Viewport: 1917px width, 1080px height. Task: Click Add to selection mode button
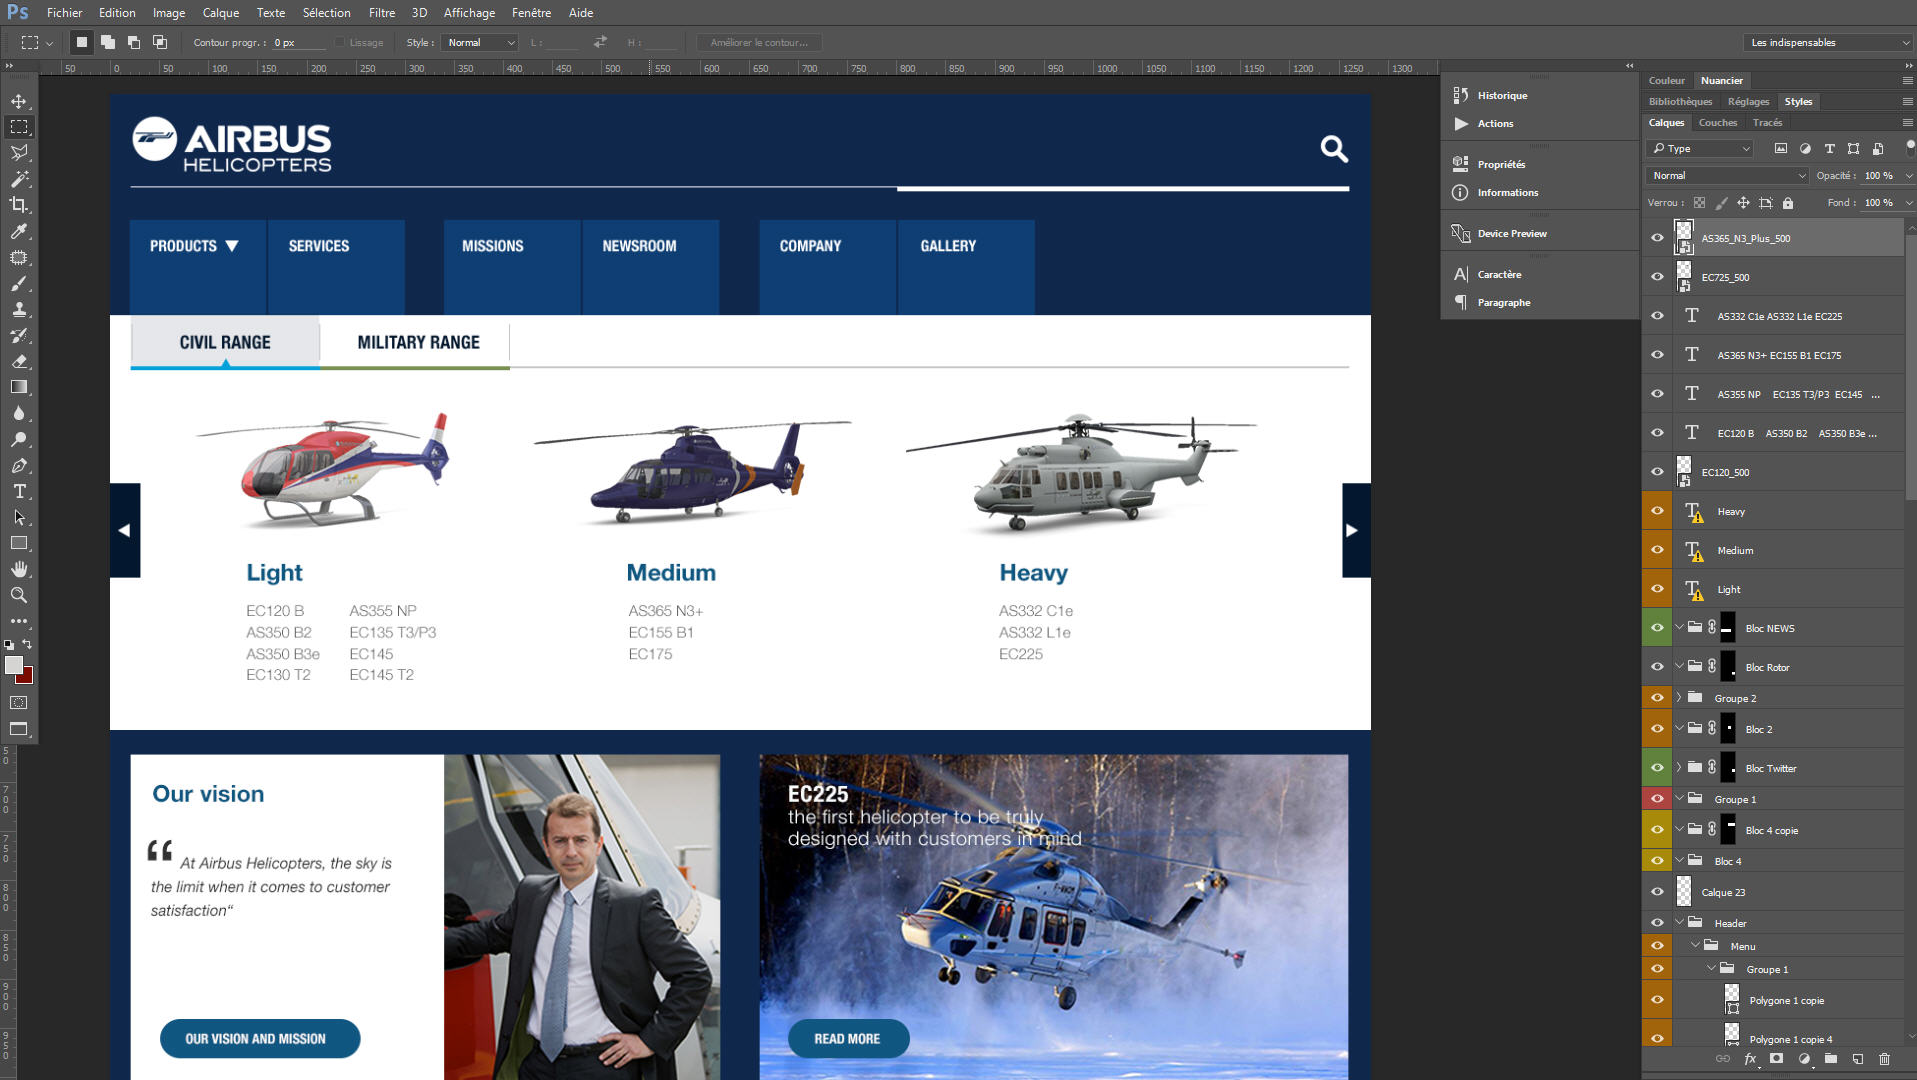coord(108,42)
